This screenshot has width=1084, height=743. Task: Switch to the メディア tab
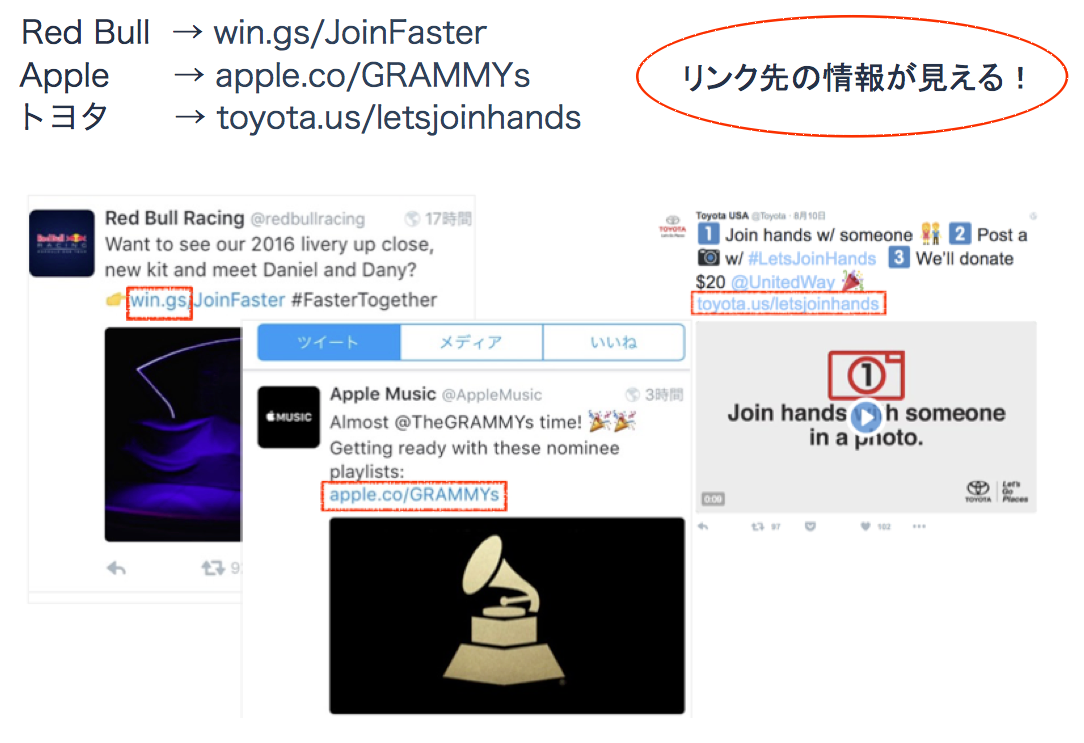click(471, 342)
